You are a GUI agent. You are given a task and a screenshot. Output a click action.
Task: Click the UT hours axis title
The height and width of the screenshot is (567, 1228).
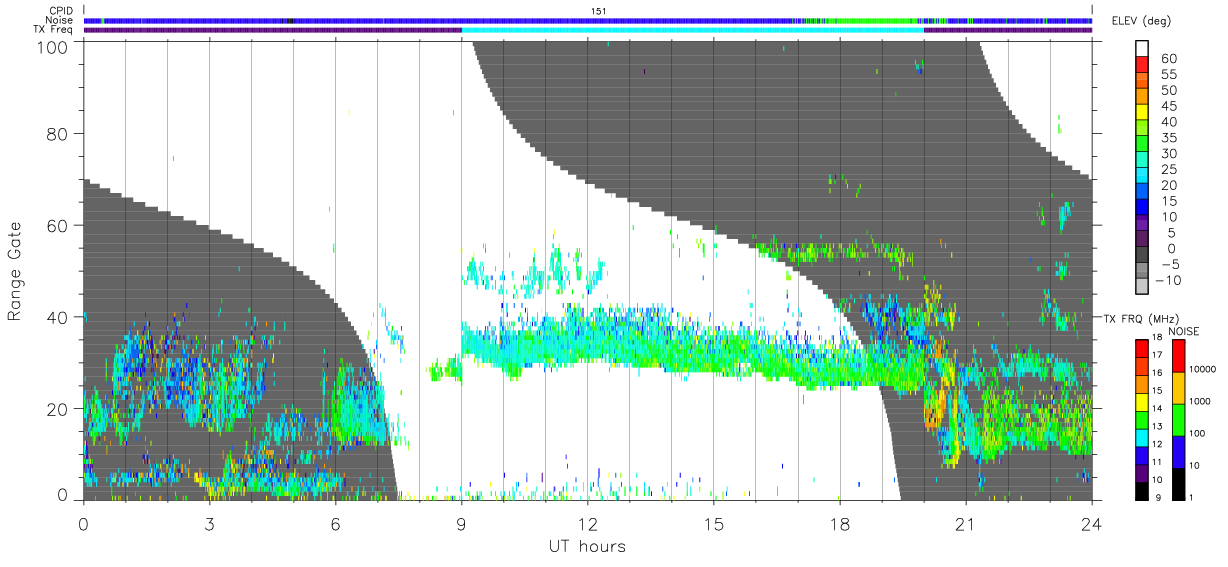tap(587, 546)
